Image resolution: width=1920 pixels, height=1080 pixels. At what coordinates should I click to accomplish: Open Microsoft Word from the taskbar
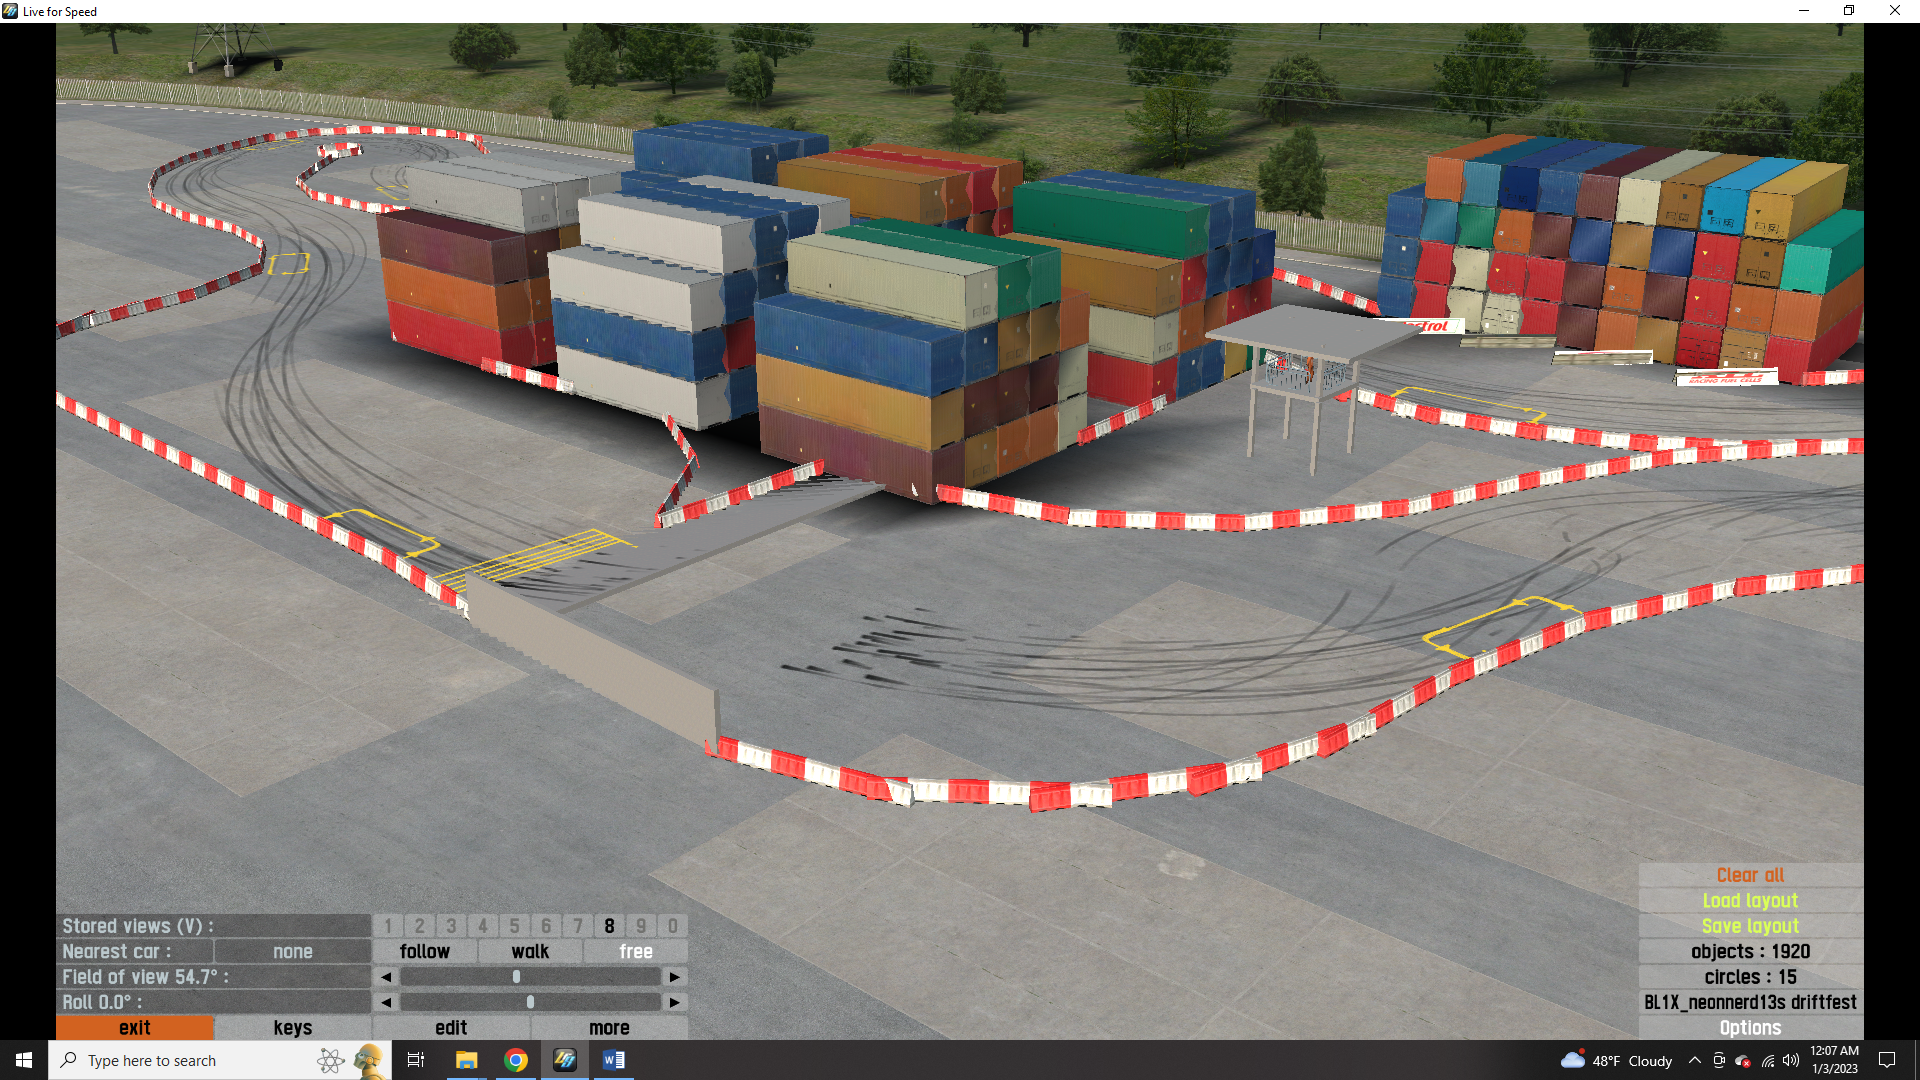614,1060
